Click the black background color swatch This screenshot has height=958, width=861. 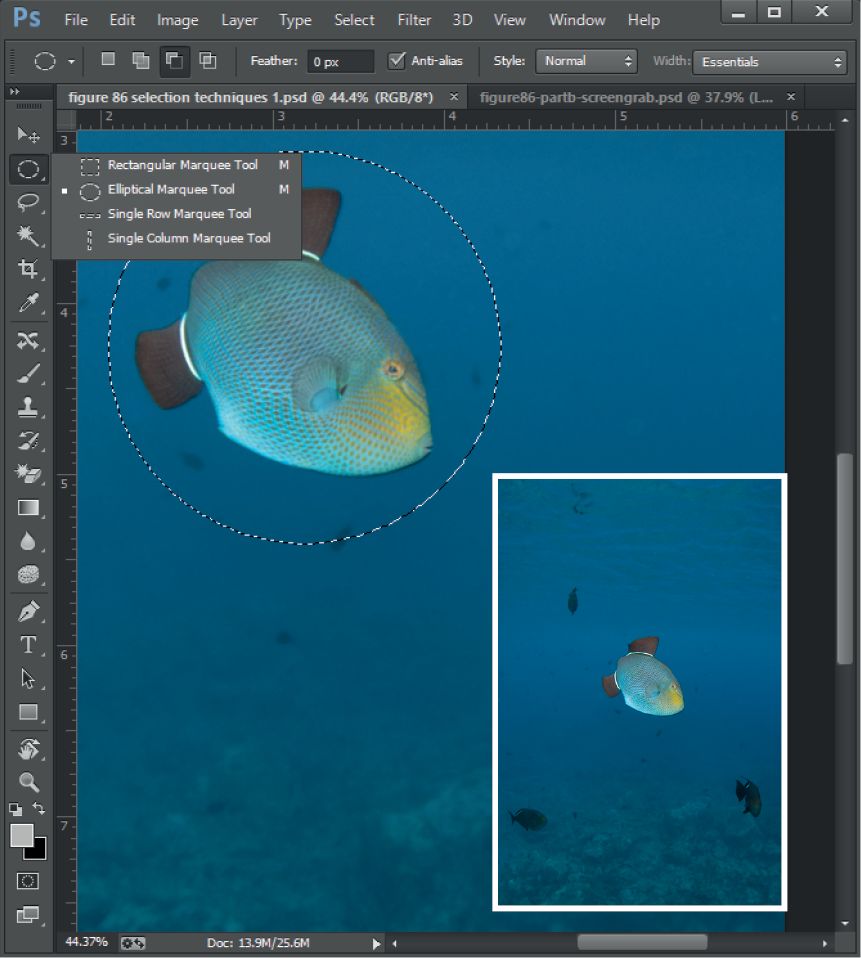tap(38, 851)
